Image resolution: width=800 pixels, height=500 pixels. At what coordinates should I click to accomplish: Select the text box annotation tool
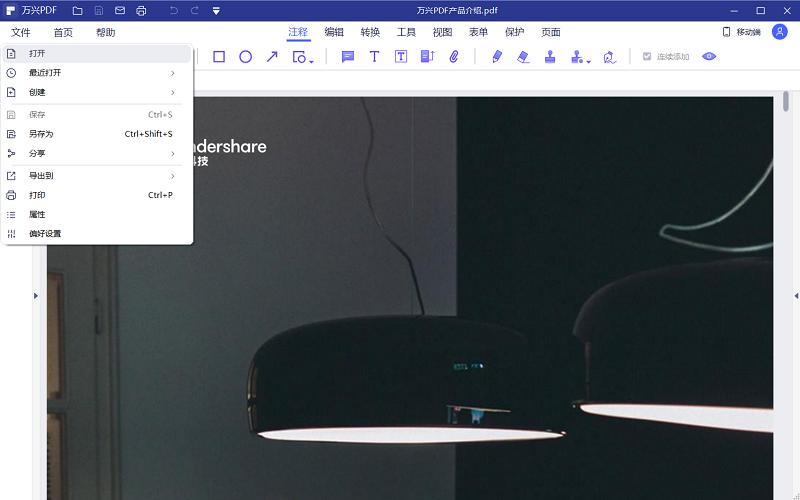coord(401,57)
